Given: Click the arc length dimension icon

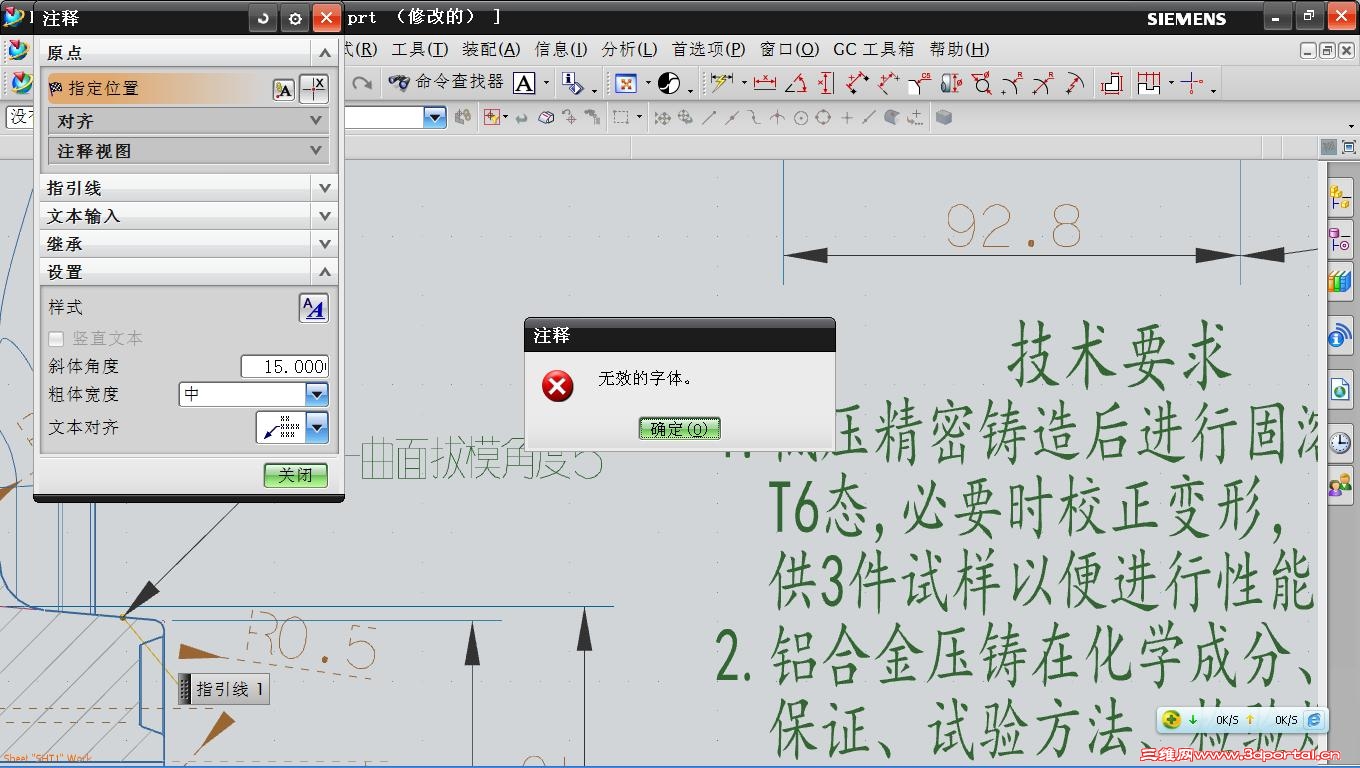Looking at the screenshot, I should click(1075, 83).
